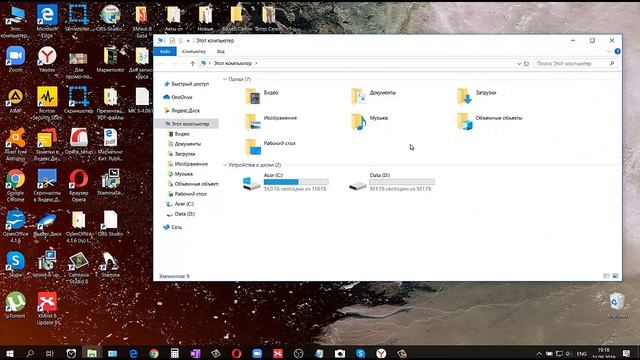Switch to details view in status bar
Viewport: 640px width, 360px height.
point(606,276)
